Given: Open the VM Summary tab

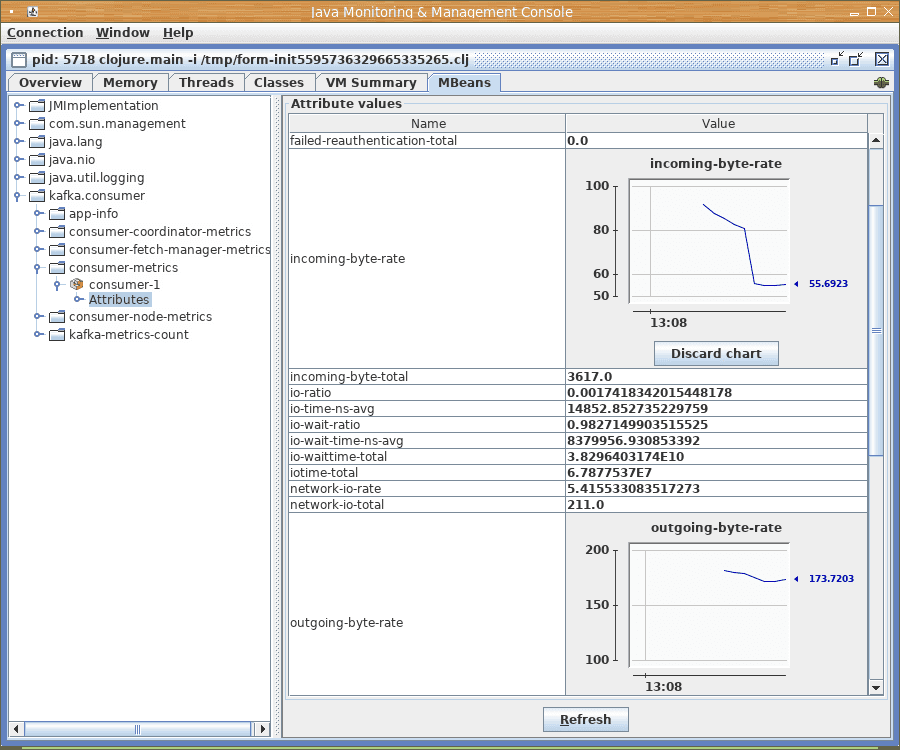Looking at the screenshot, I should click(370, 83).
